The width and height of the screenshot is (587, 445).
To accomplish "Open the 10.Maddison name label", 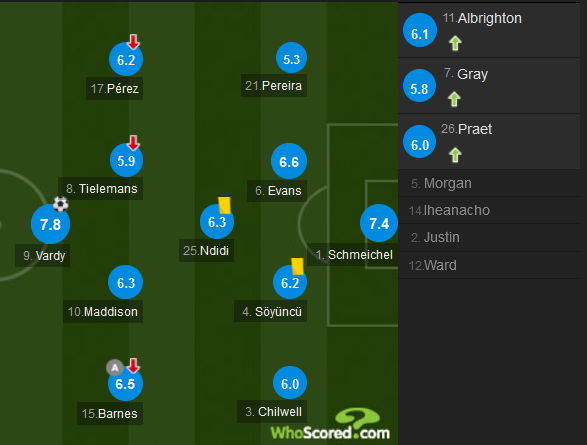I will [103, 311].
